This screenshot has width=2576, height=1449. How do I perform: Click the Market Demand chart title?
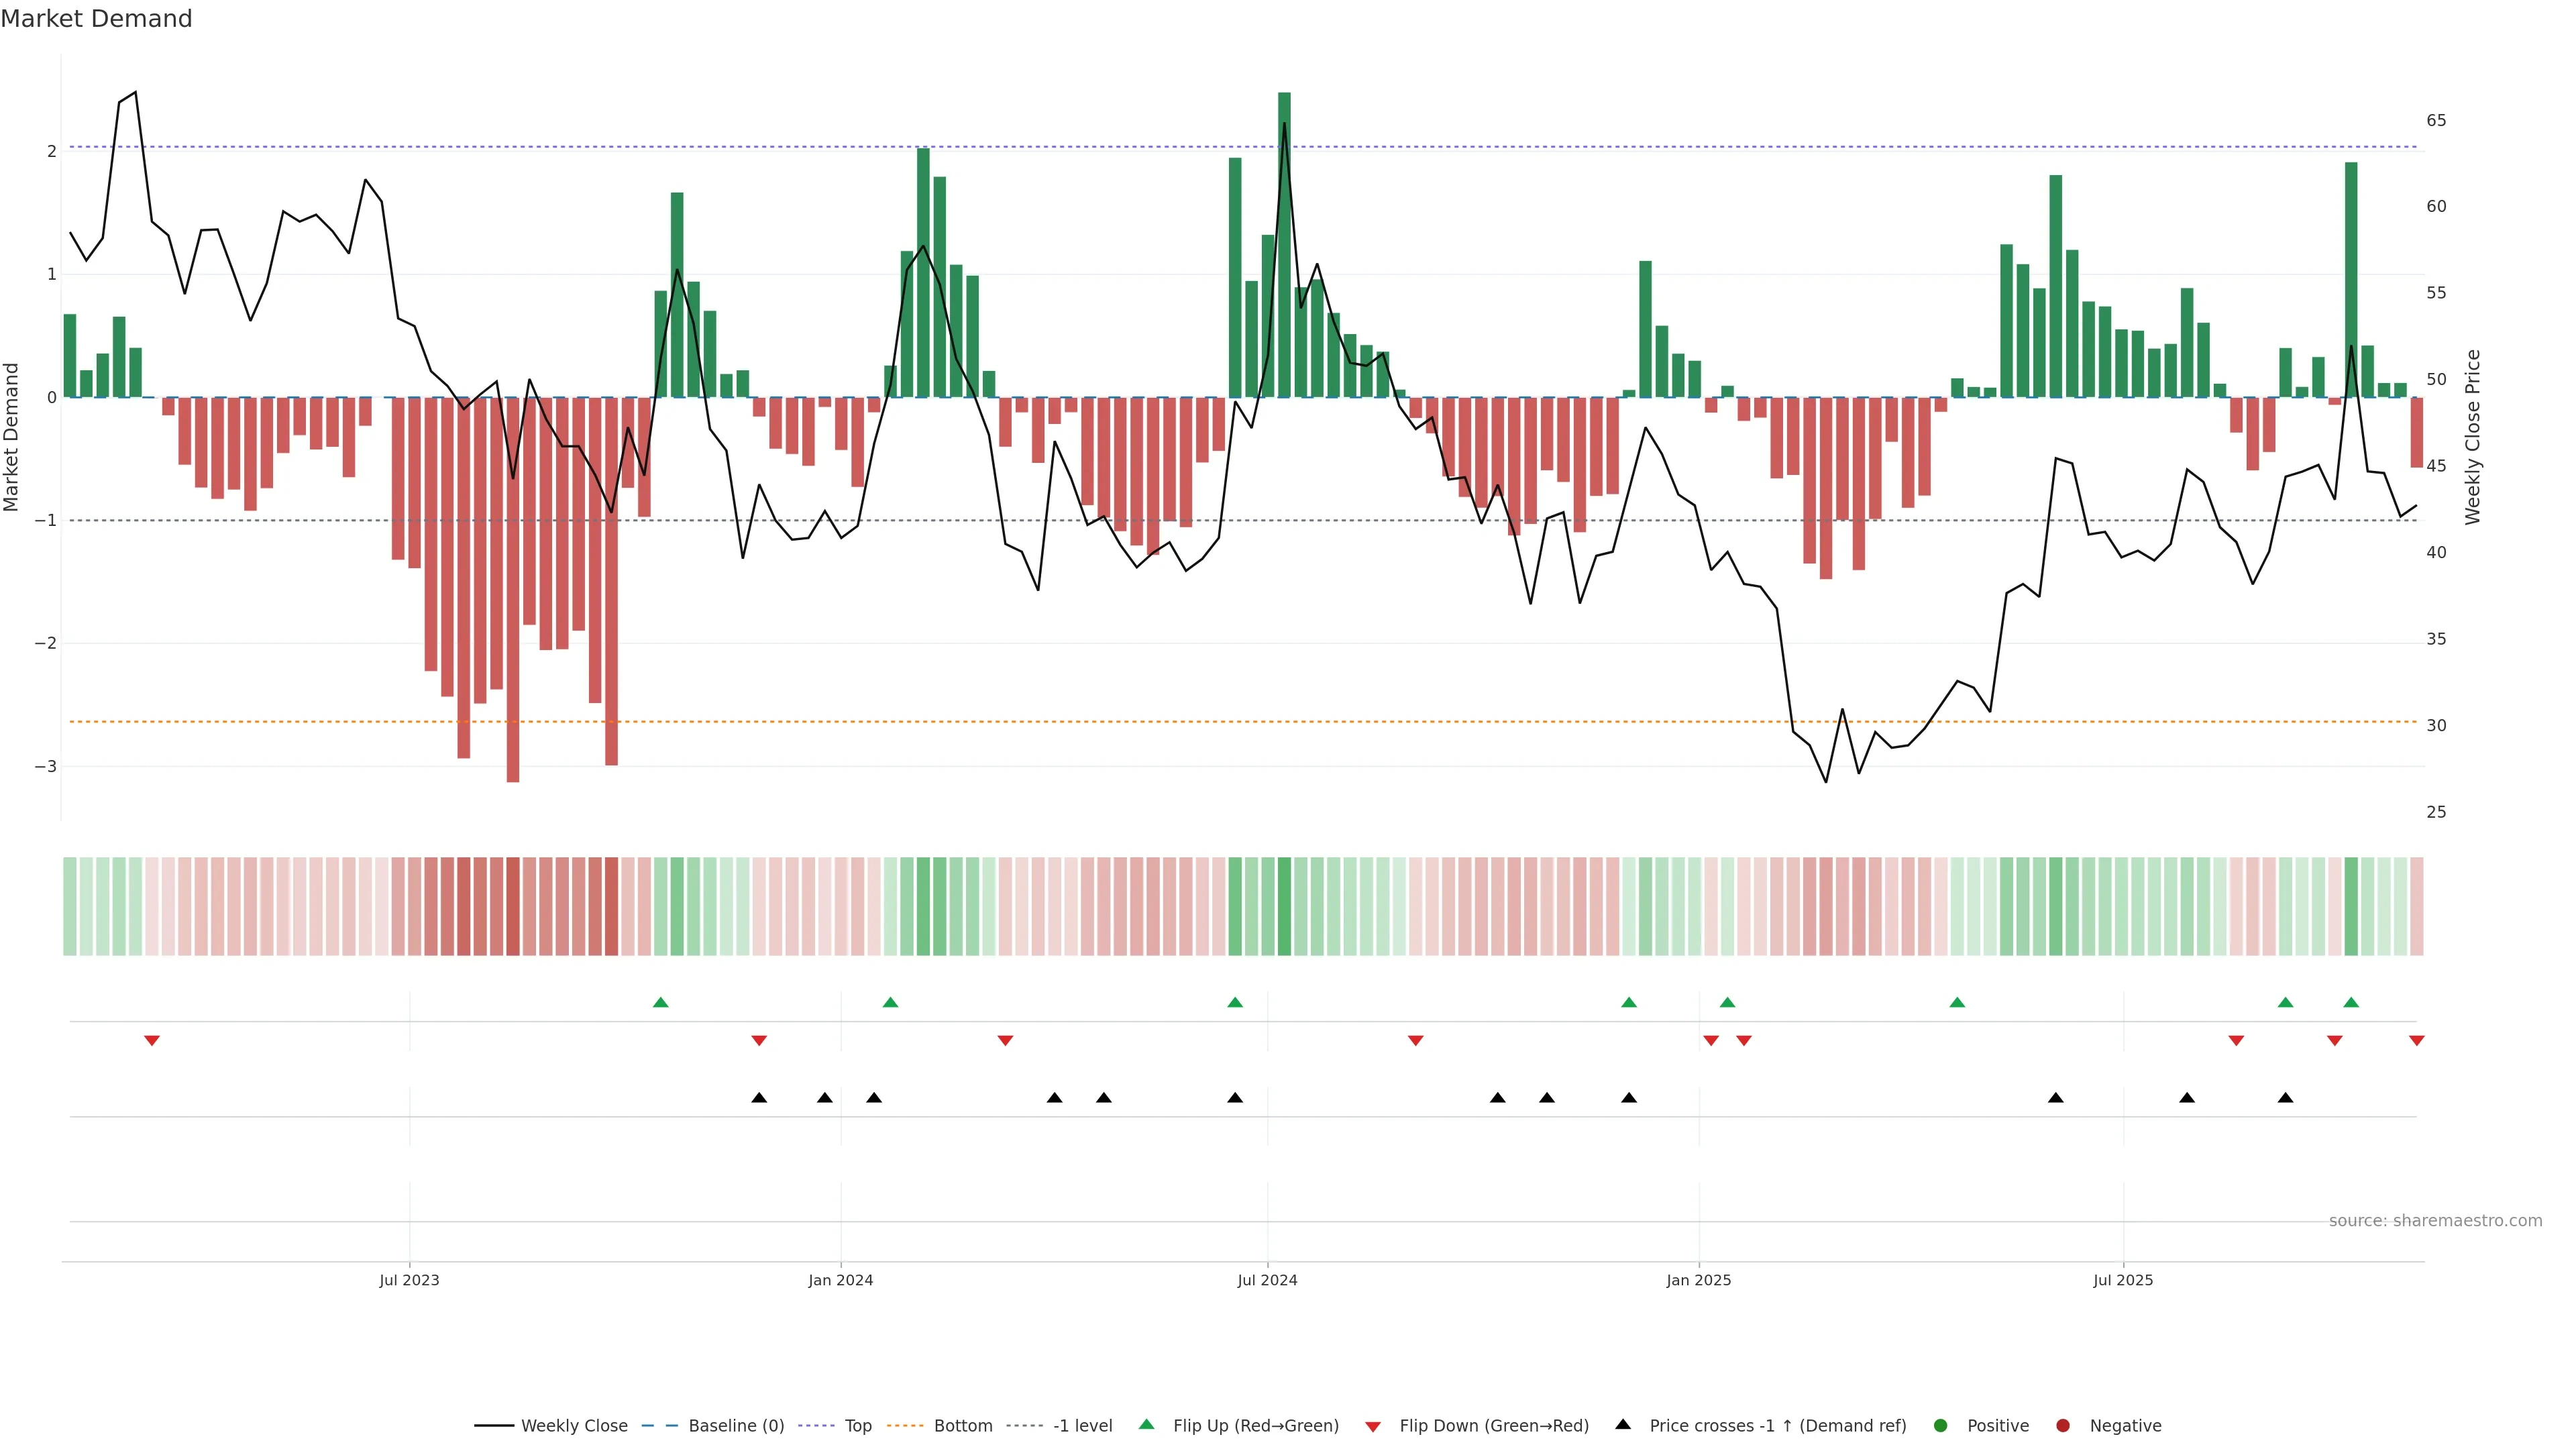[96, 19]
